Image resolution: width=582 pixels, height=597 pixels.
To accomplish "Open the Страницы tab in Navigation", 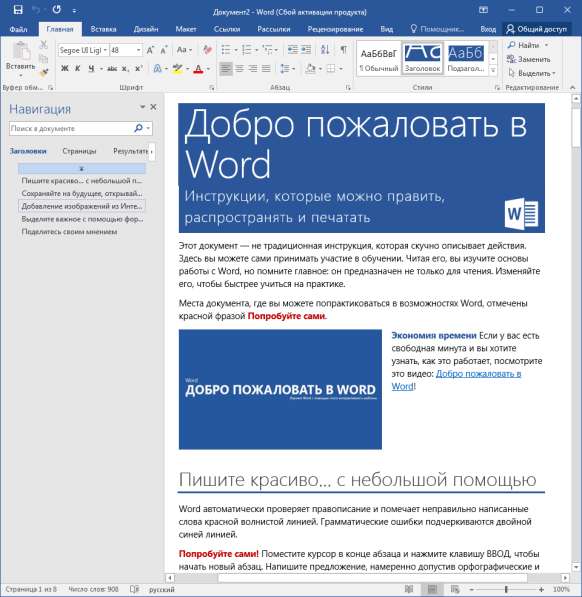I will click(x=79, y=151).
